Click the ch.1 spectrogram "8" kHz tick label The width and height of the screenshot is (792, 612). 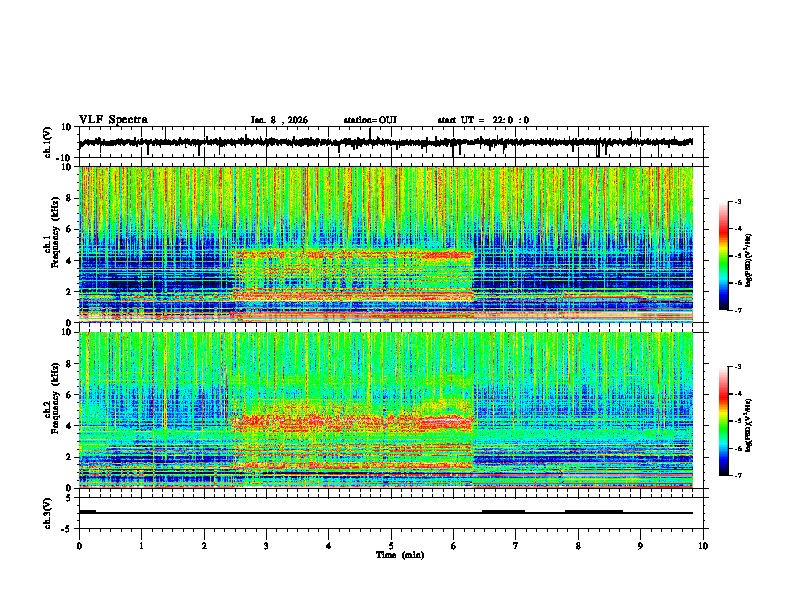[69, 198]
